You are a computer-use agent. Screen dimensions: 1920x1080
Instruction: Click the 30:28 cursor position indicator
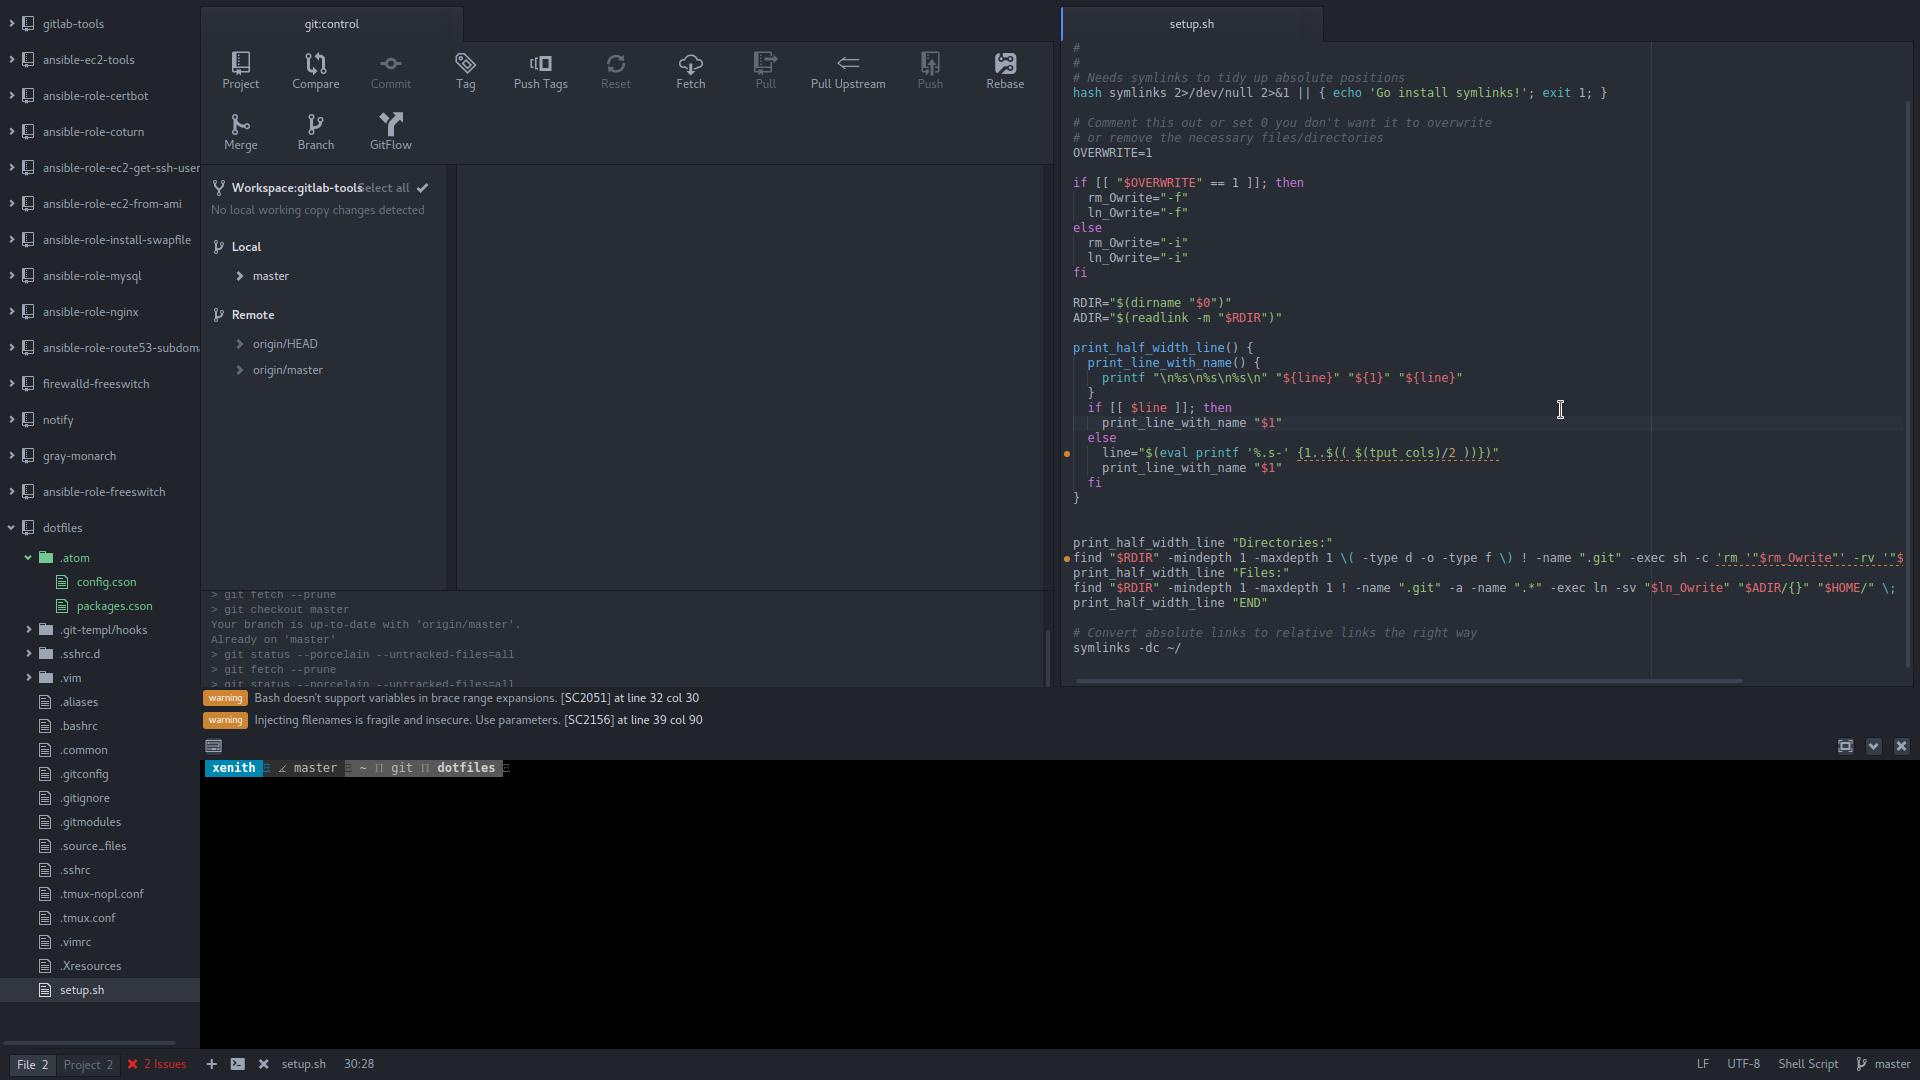[359, 1064]
